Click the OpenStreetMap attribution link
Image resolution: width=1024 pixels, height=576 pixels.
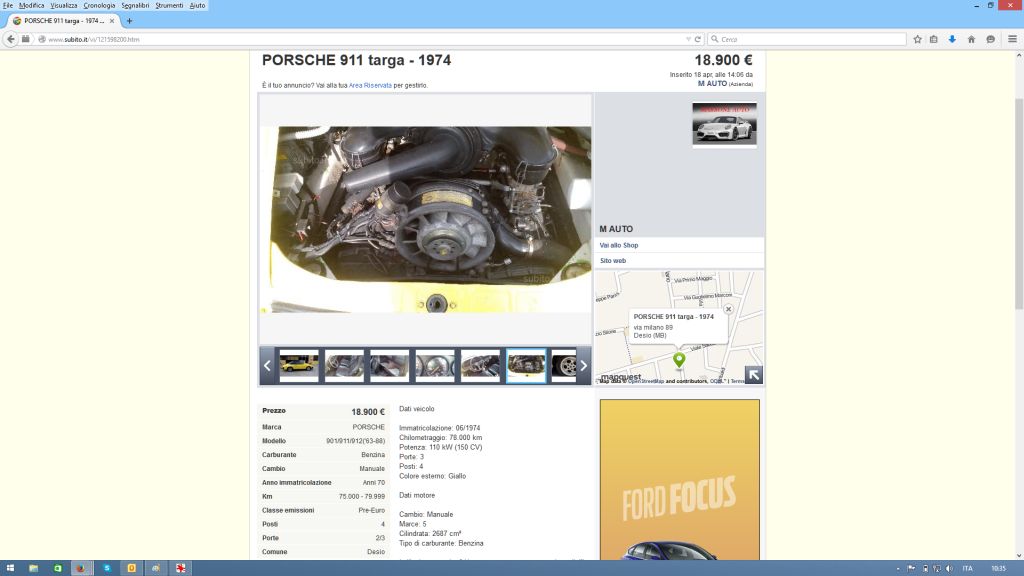tap(645, 381)
